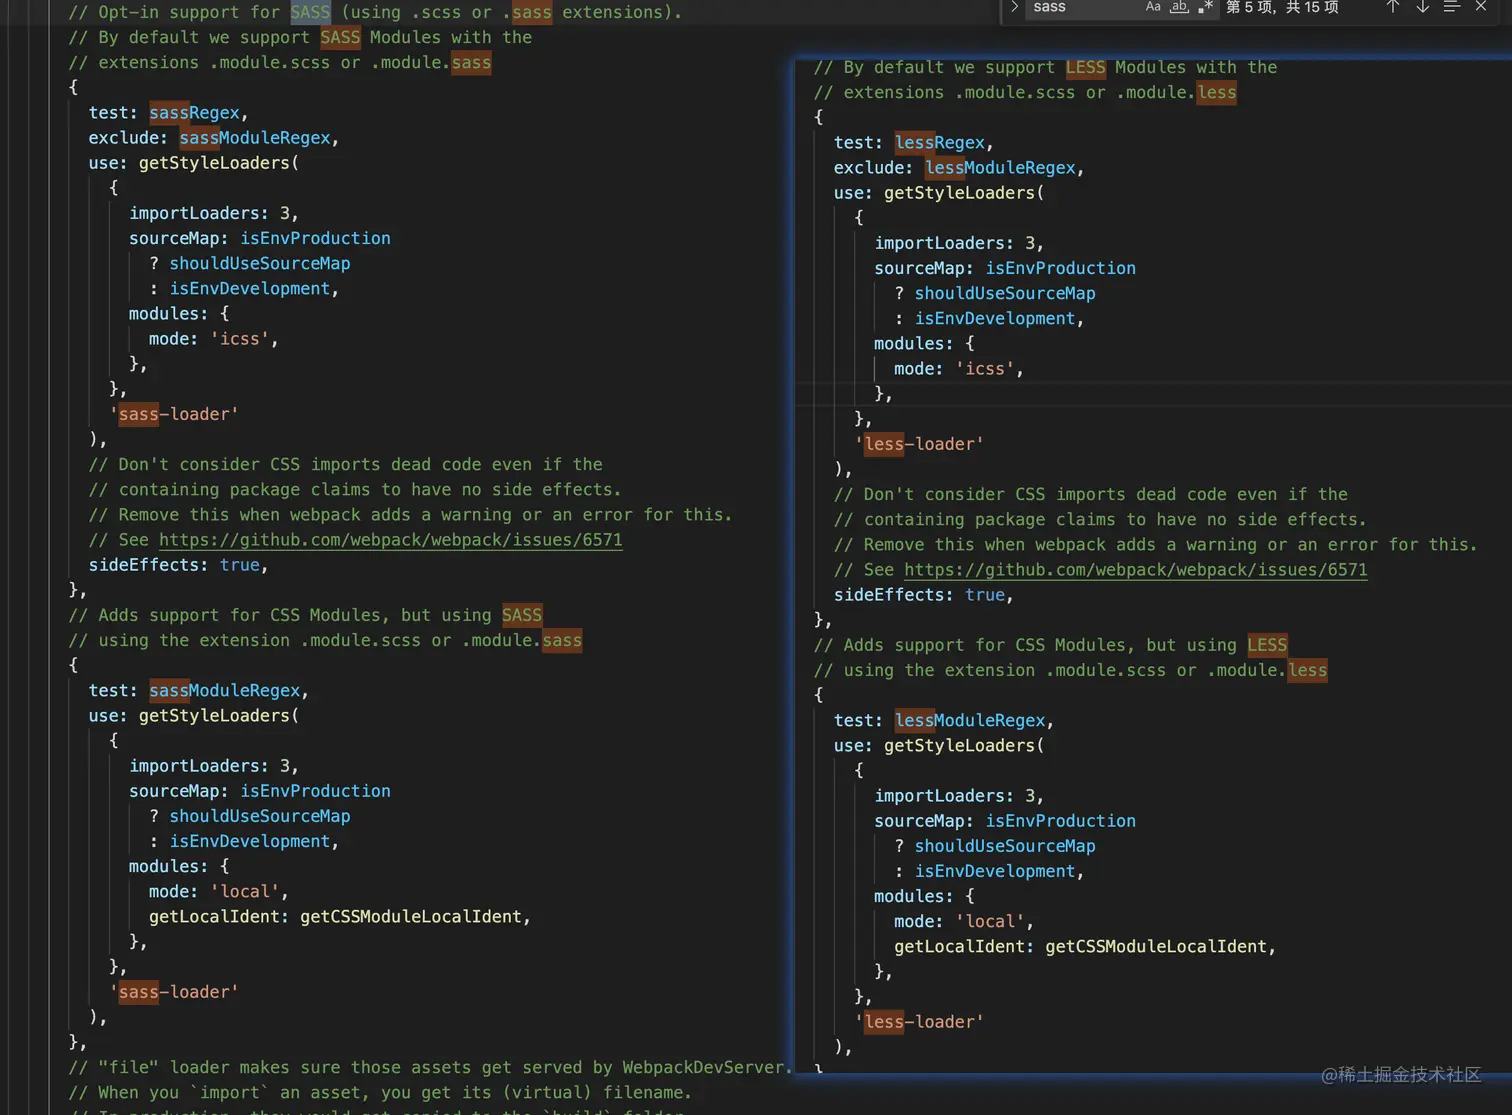Click highlighted 'SASS' in 'Opt-in support' comment

point(310,12)
